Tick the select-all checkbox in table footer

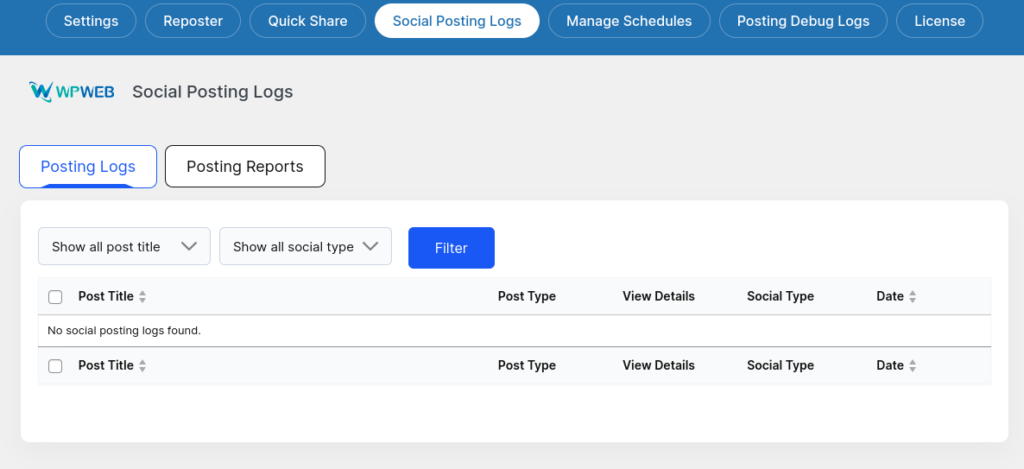coord(56,366)
